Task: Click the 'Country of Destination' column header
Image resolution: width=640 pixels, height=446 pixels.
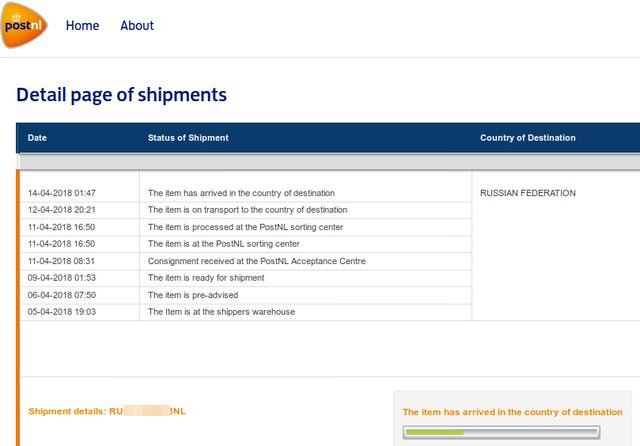Action: click(x=528, y=138)
